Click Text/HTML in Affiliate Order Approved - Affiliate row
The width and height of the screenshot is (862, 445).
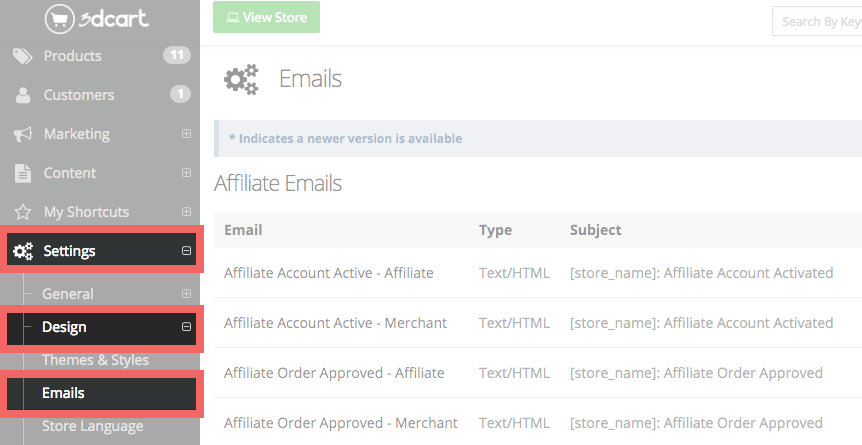514,373
